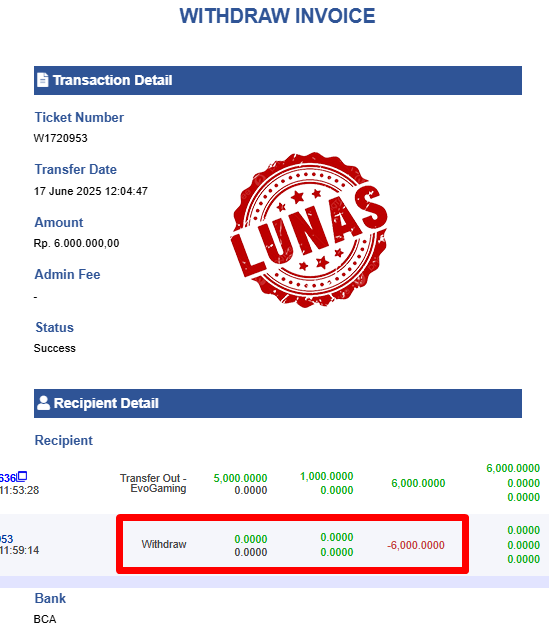Click the document icon beside Transaction Detail

[x=43, y=80]
